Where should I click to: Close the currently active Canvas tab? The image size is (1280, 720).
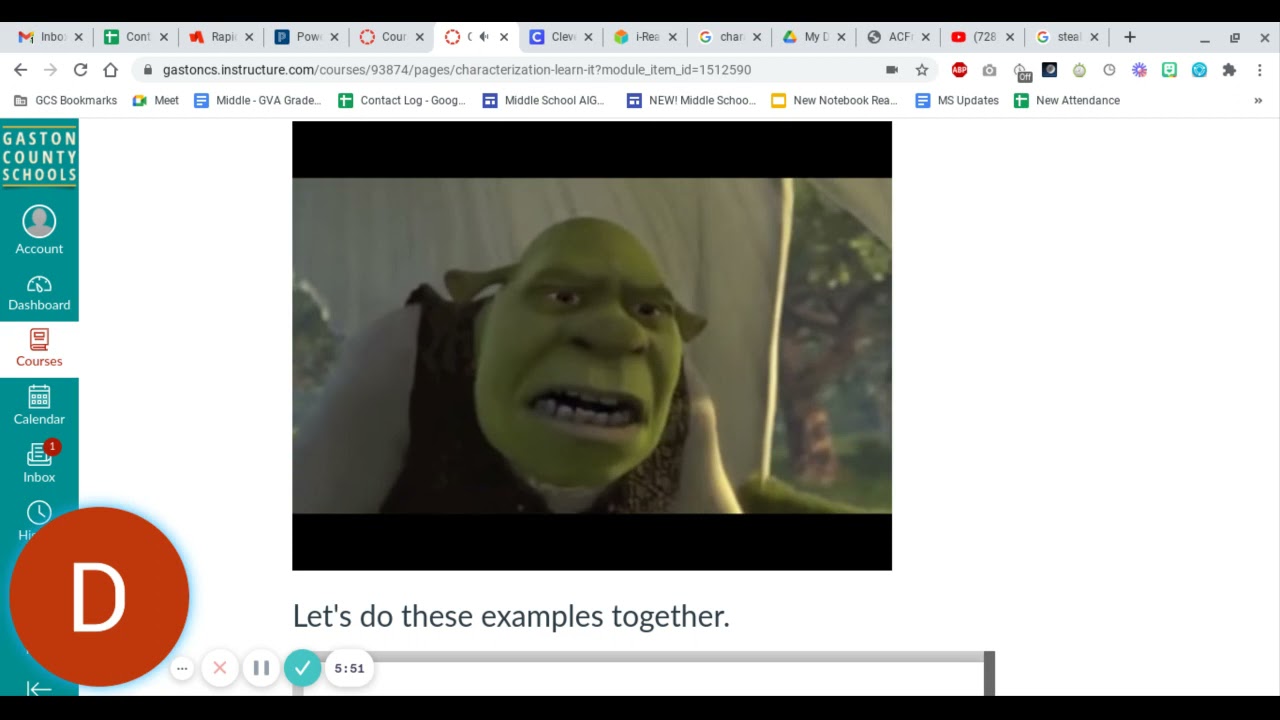(x=504, y=37)
